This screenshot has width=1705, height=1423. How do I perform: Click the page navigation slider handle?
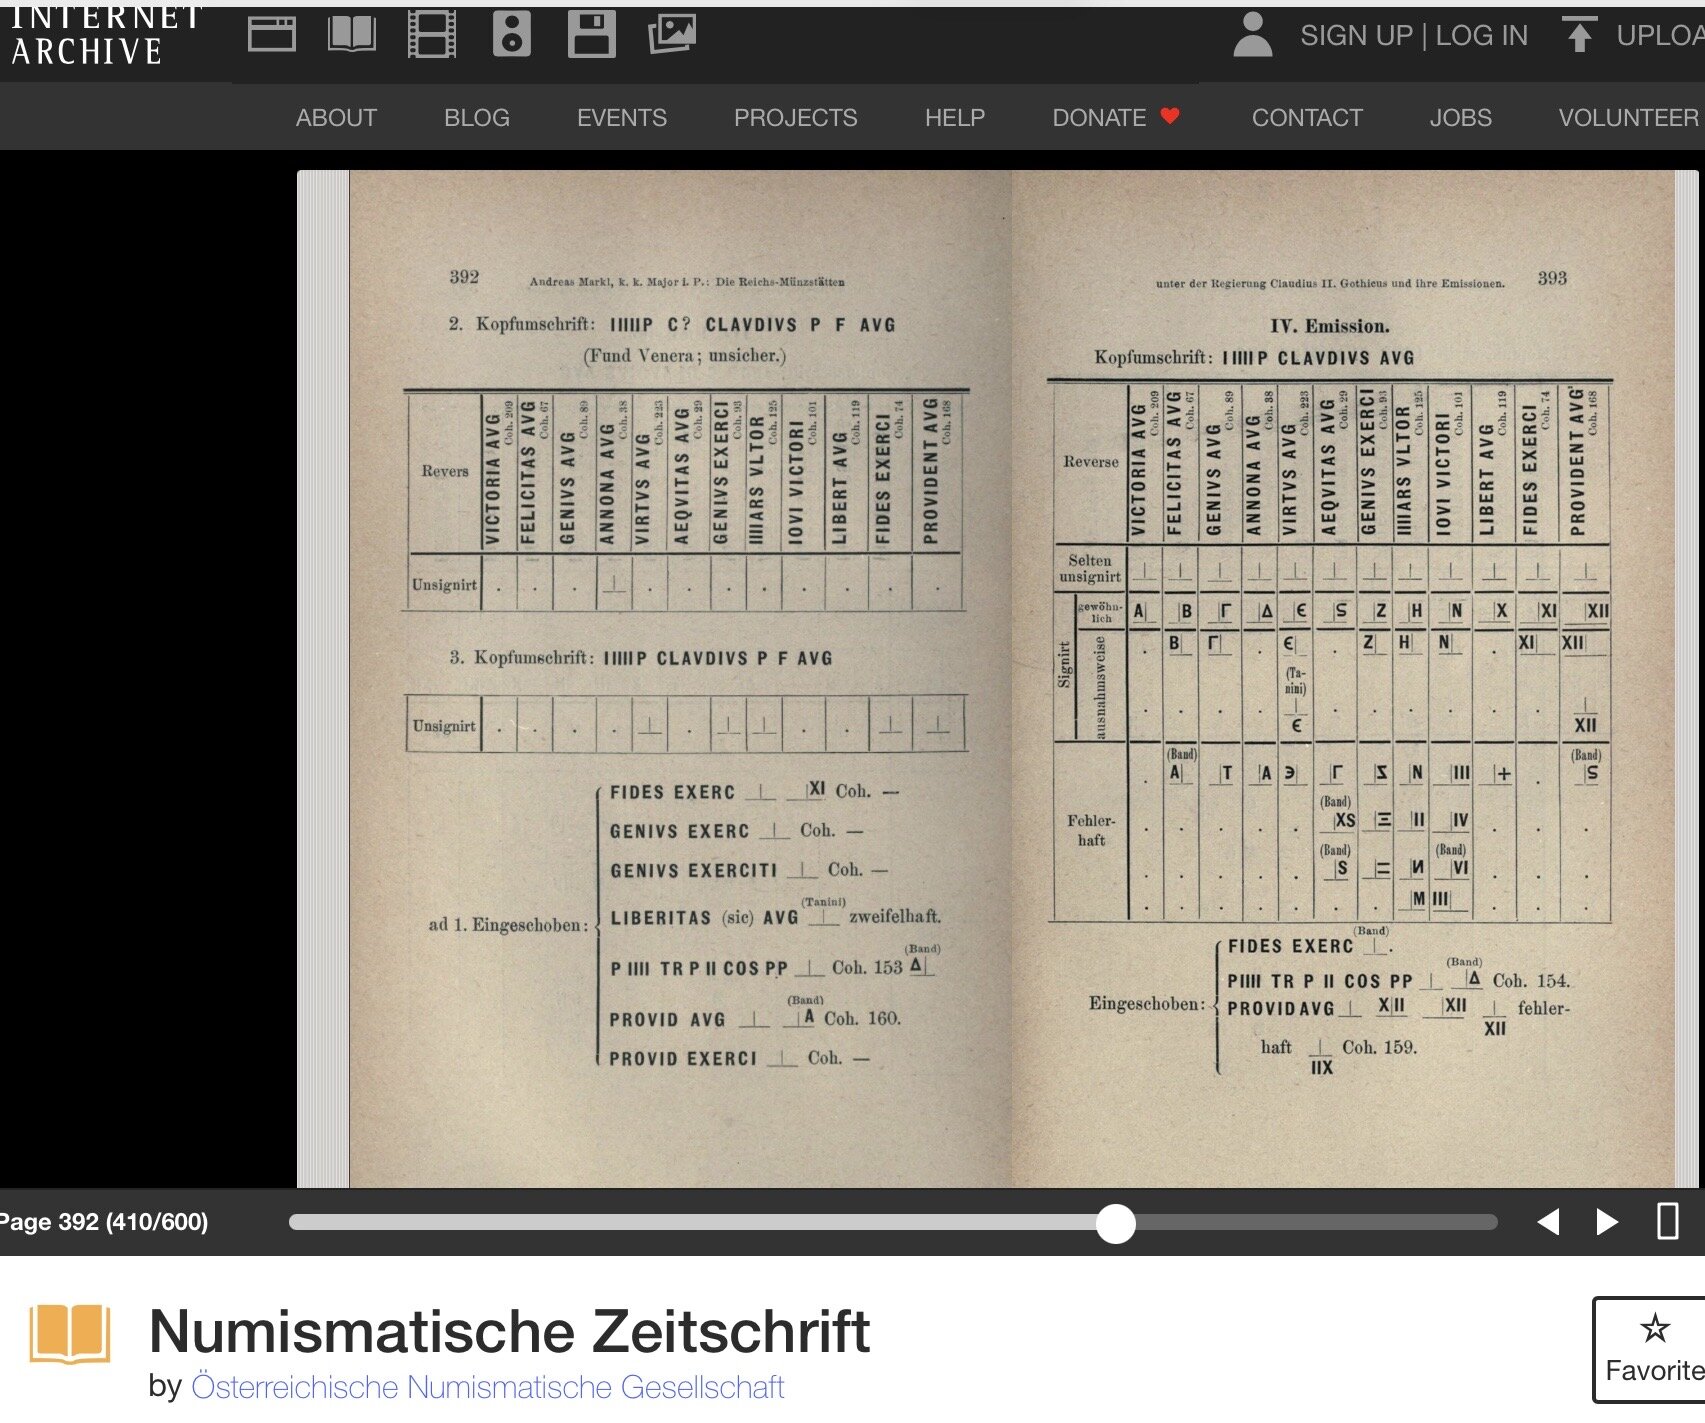click(1115, 1222)
